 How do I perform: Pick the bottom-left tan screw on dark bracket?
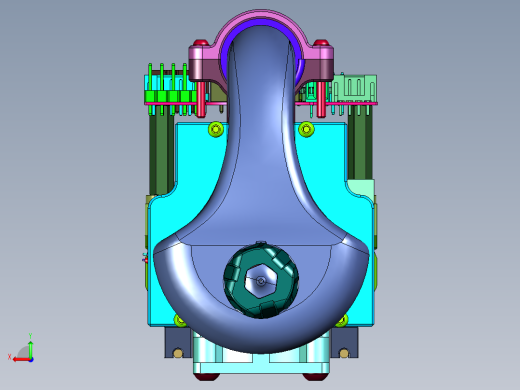pos(178,353)
